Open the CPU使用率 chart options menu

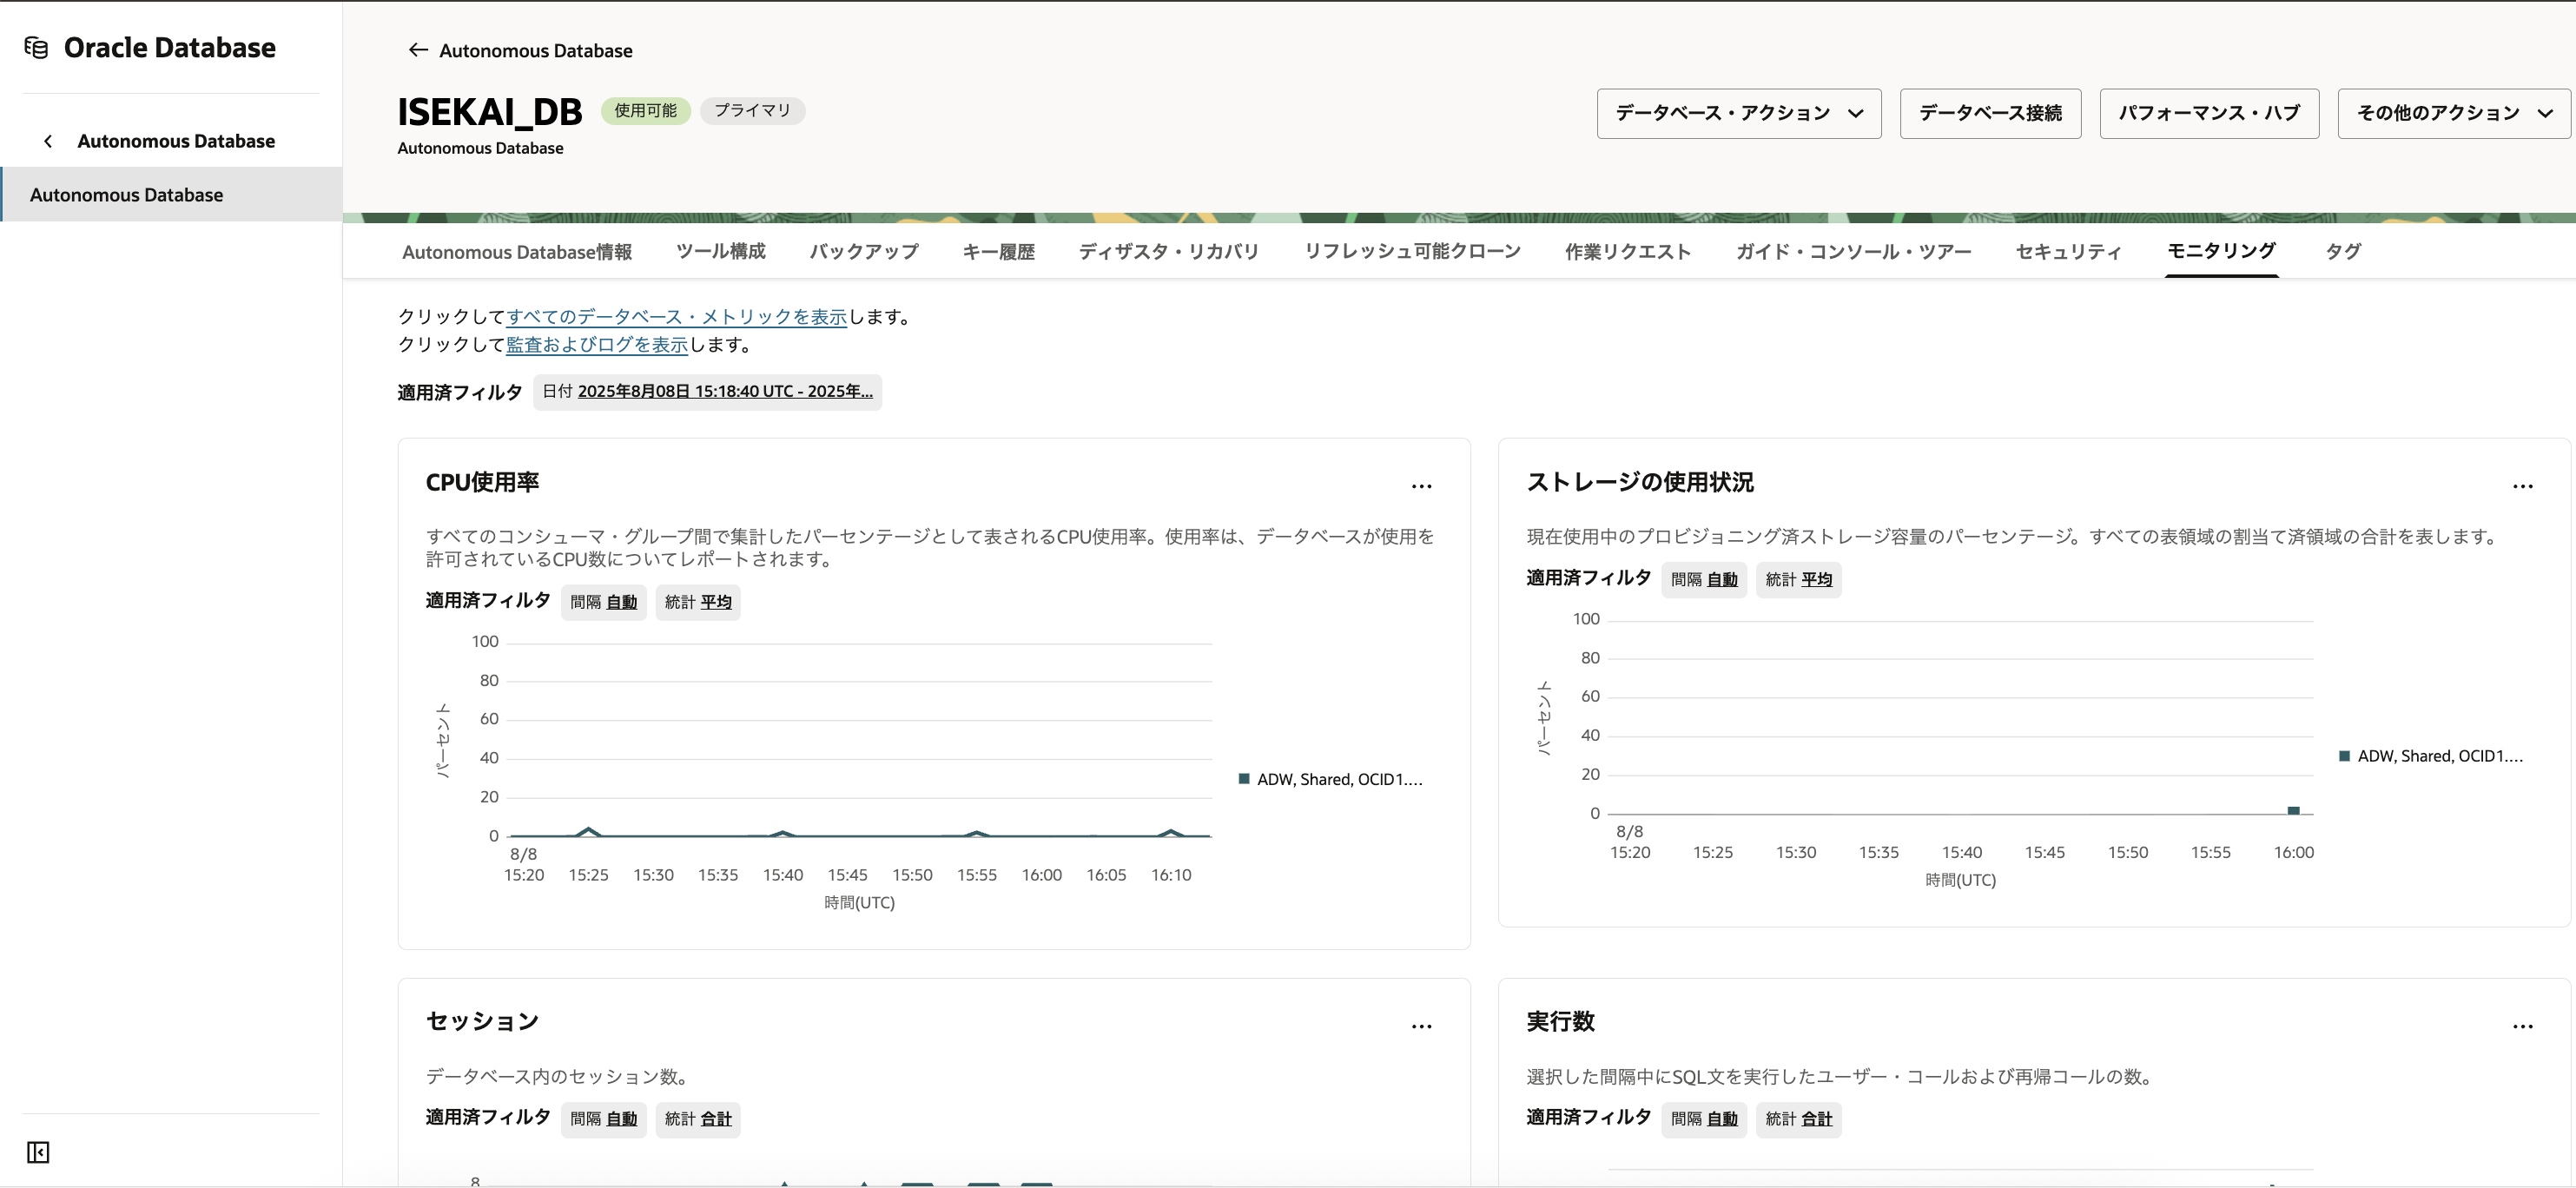click(1422, 486)
